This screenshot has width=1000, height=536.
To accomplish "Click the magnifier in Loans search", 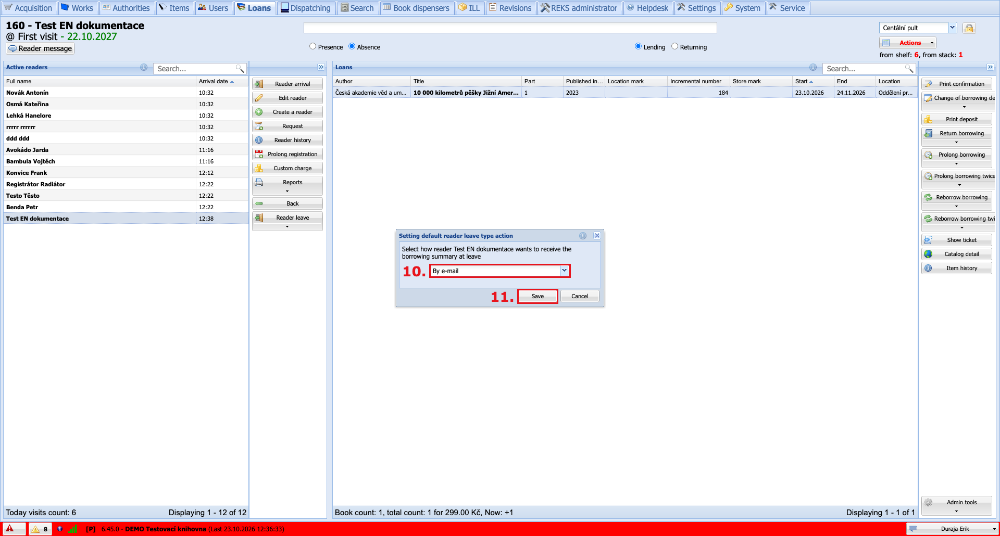I will [x=909, y=68].
